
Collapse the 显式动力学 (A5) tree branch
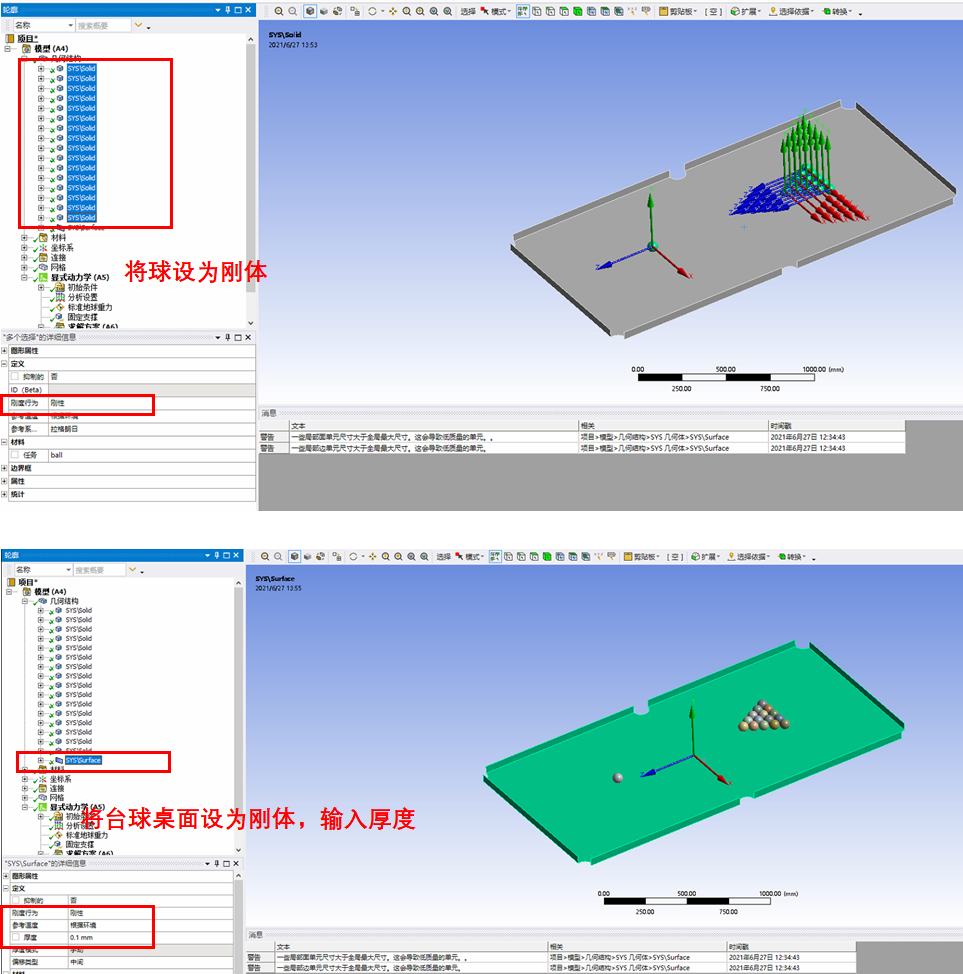click(22, 275)
